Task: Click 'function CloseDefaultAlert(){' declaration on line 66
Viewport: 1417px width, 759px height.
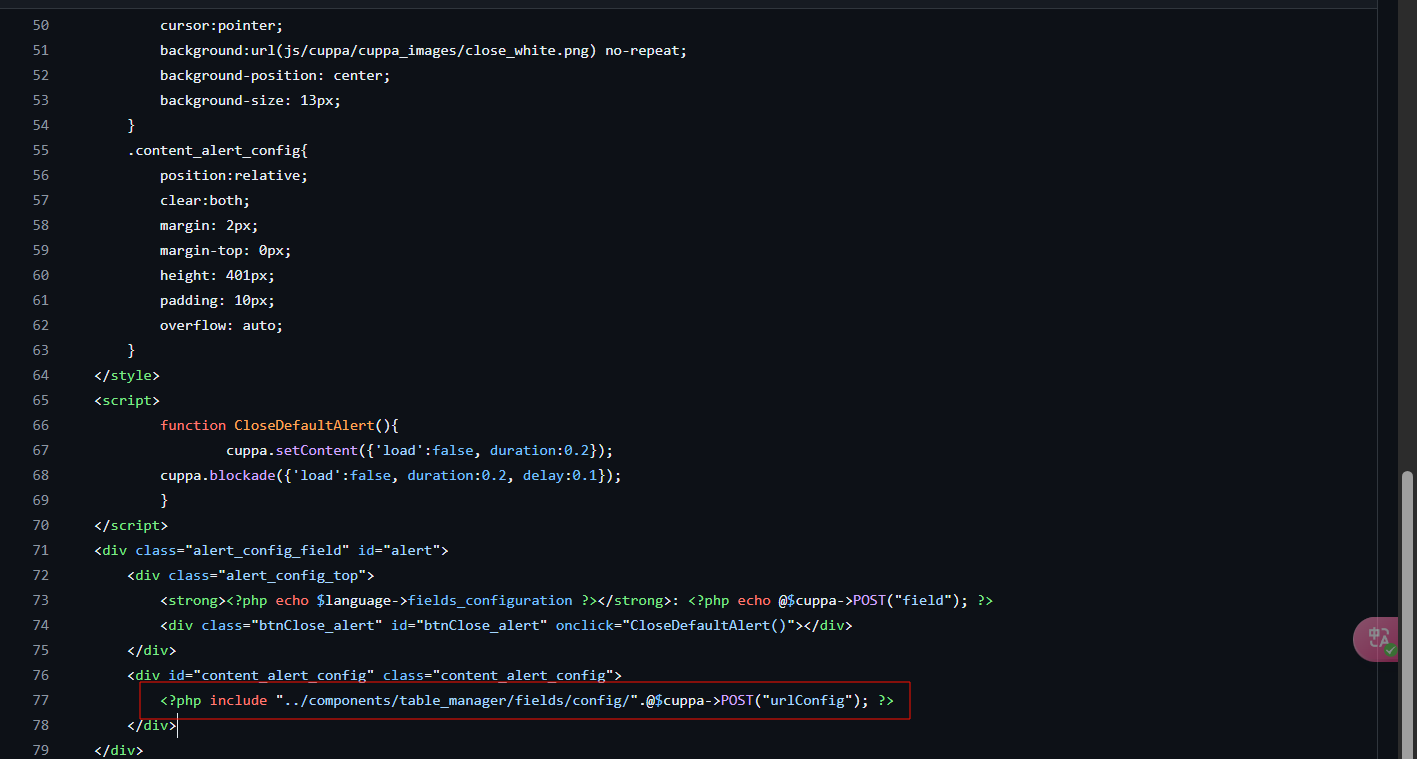Action: click(280, 425)
